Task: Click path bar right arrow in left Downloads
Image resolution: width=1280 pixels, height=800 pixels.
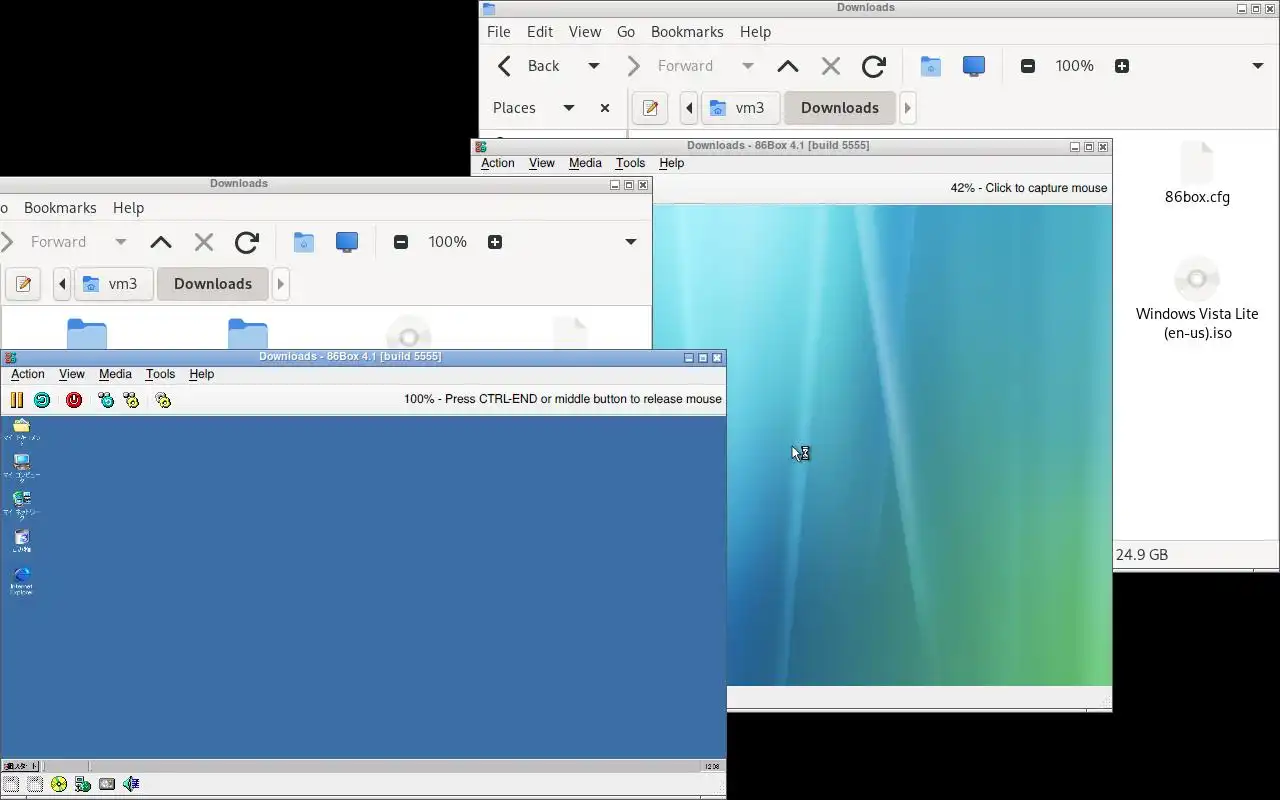Action: [x=281, y=284]
